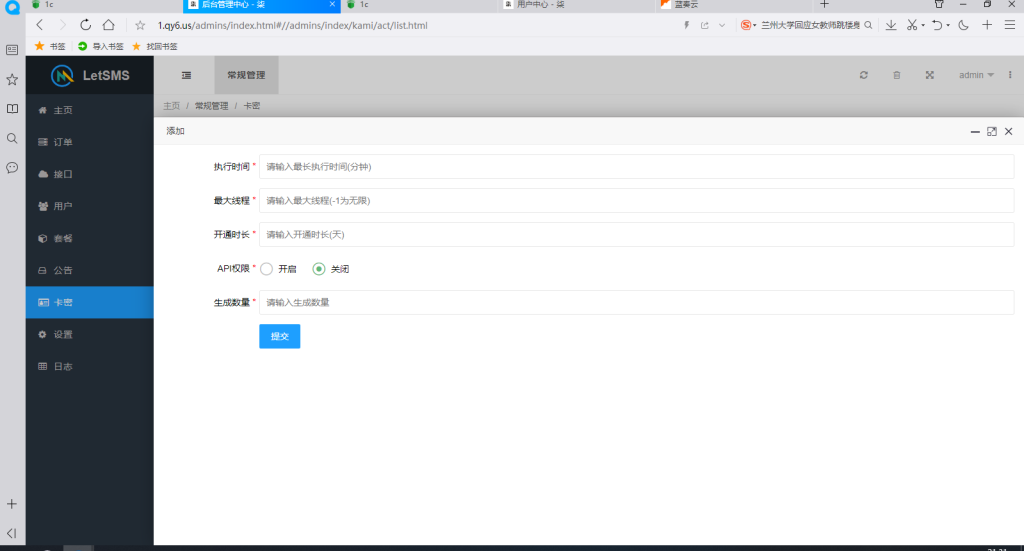Viewport: 1024px width, 551px height.
Task: Switch to the 用户中心 browser tab
Action: [x=540, y=4]
